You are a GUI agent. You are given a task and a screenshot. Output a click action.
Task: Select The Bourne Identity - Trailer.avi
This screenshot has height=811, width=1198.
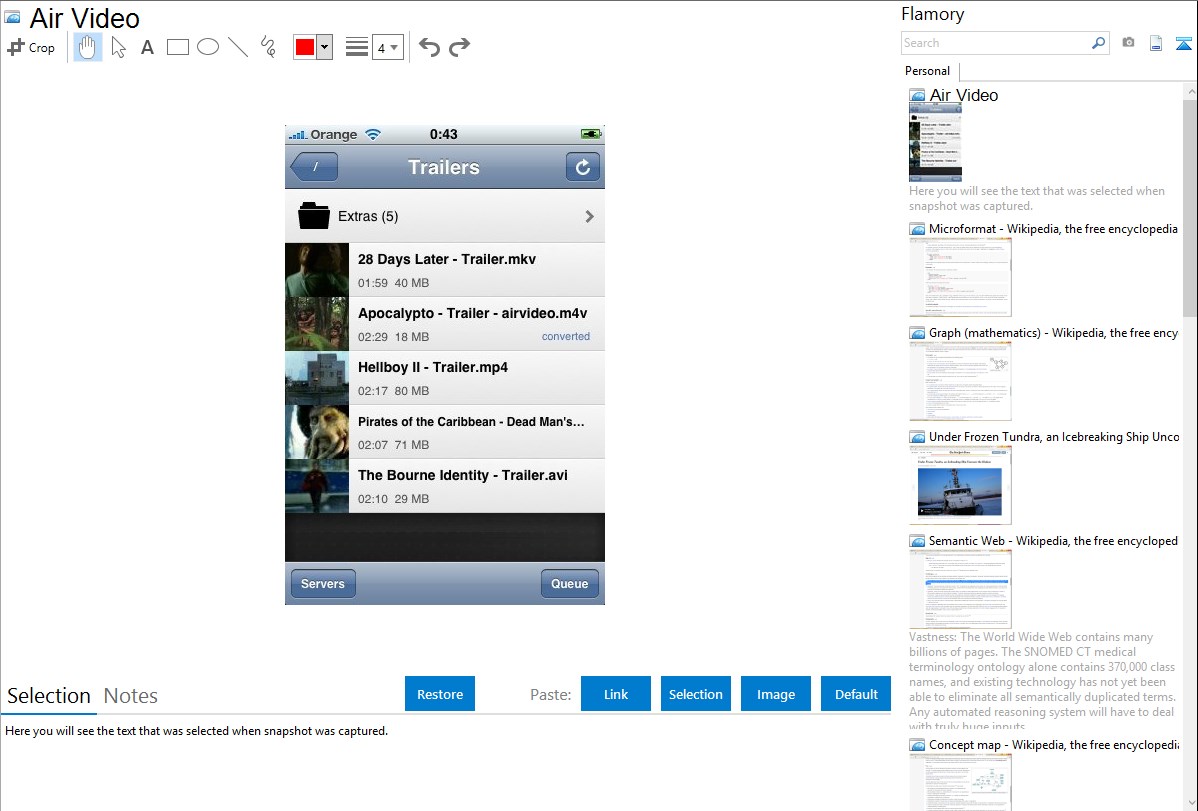pyautogui.click(x=445, y=486)
